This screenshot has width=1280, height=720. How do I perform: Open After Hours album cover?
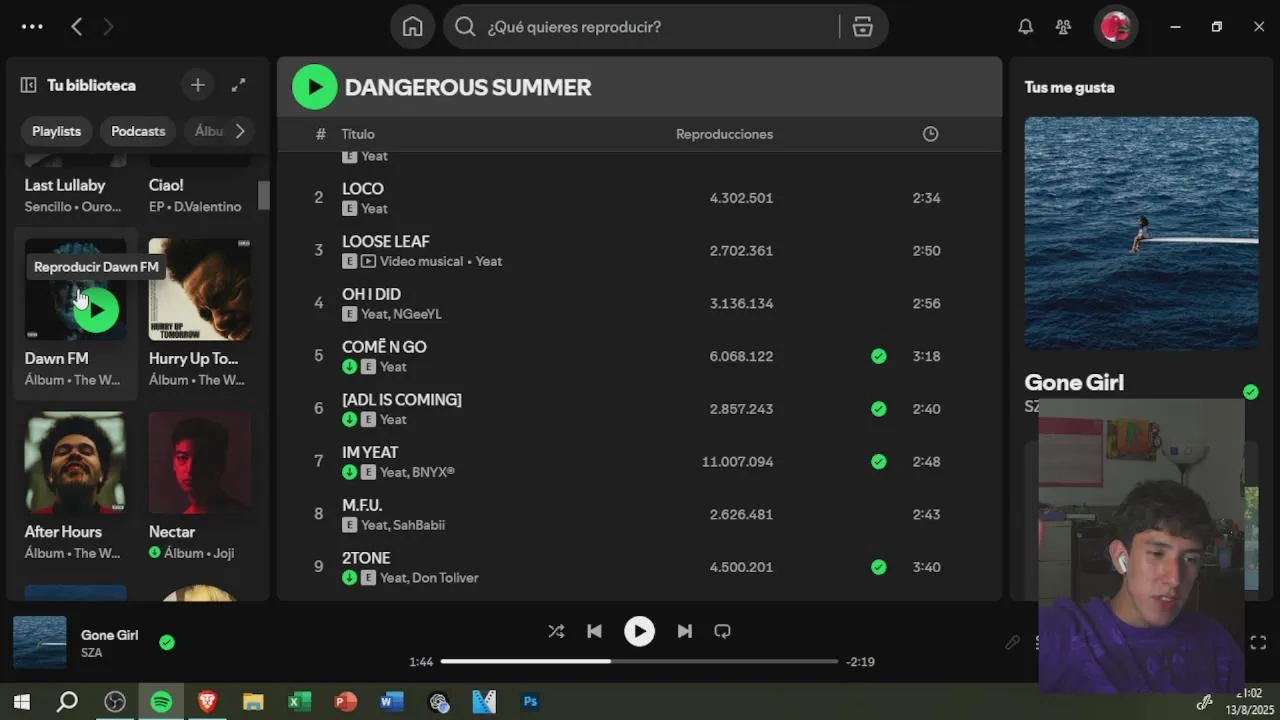(76, 462)
